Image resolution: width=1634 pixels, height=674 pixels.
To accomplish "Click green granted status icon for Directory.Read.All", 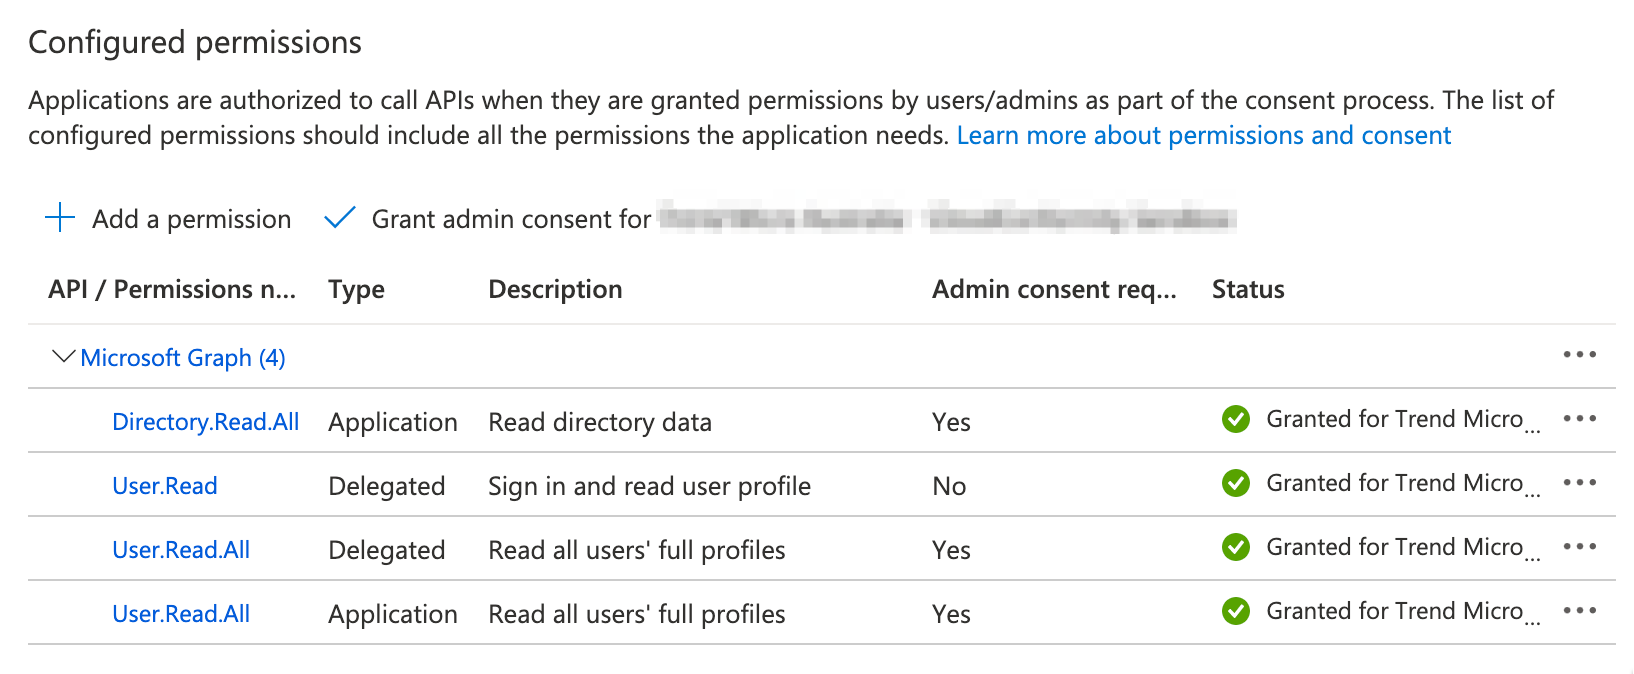I will [x=1236, y=419].
